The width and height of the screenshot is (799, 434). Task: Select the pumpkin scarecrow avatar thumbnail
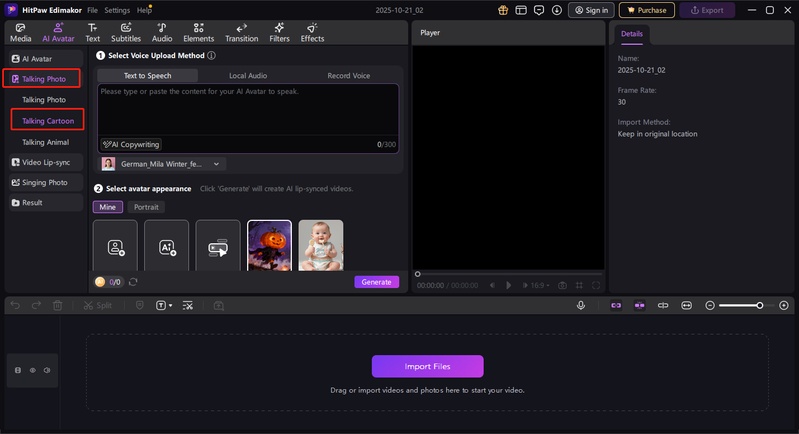tap(269, 246)
